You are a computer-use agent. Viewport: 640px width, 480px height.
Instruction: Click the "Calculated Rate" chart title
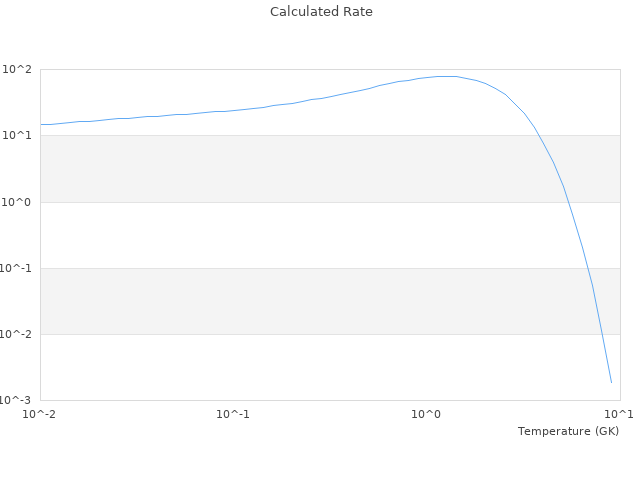pos(320,12)
